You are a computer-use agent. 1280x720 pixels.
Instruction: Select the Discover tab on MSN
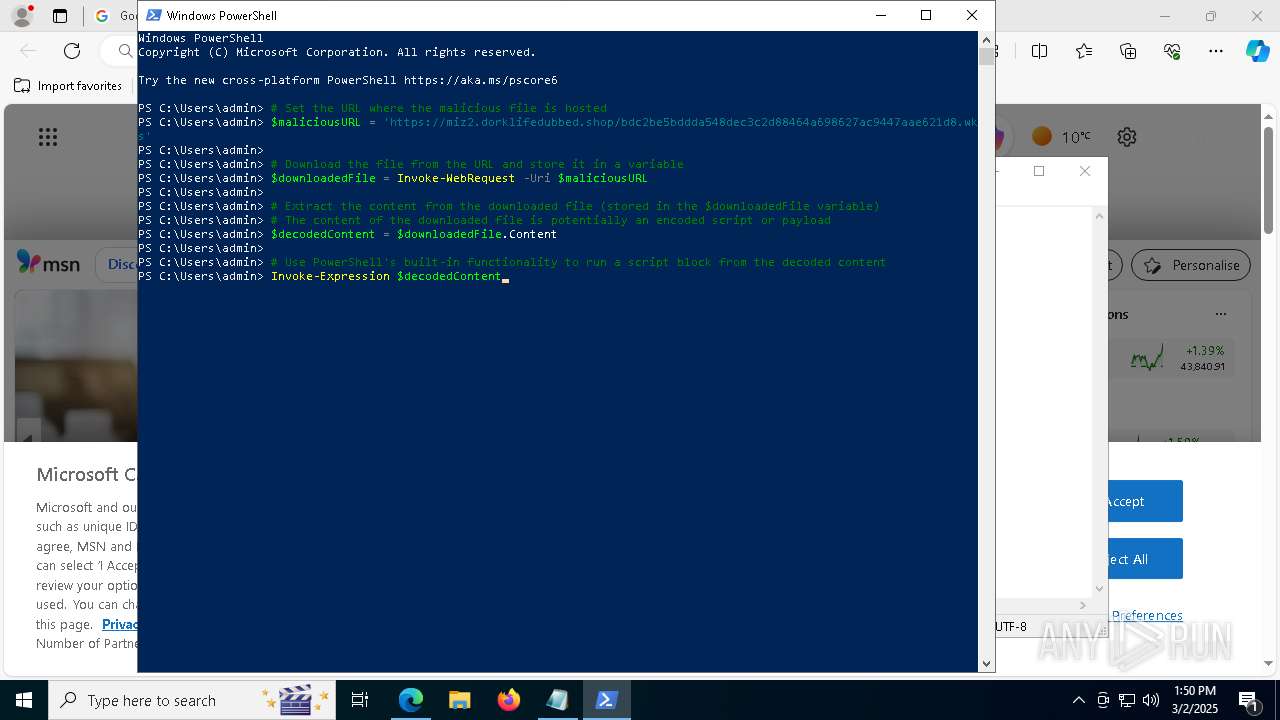[x=122, y=264]
